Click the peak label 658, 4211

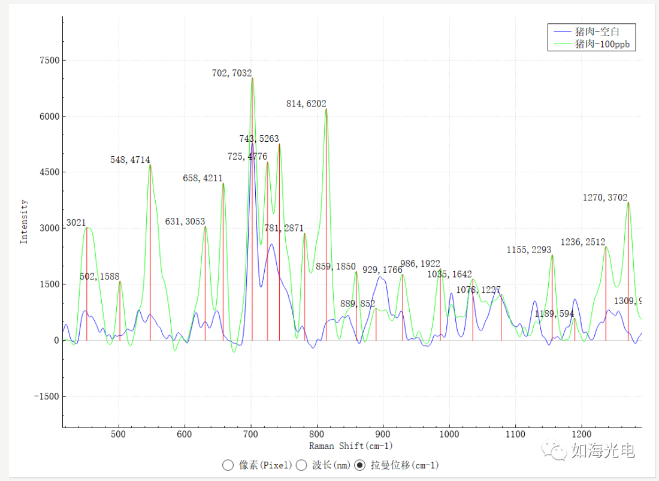pos(203,178)
